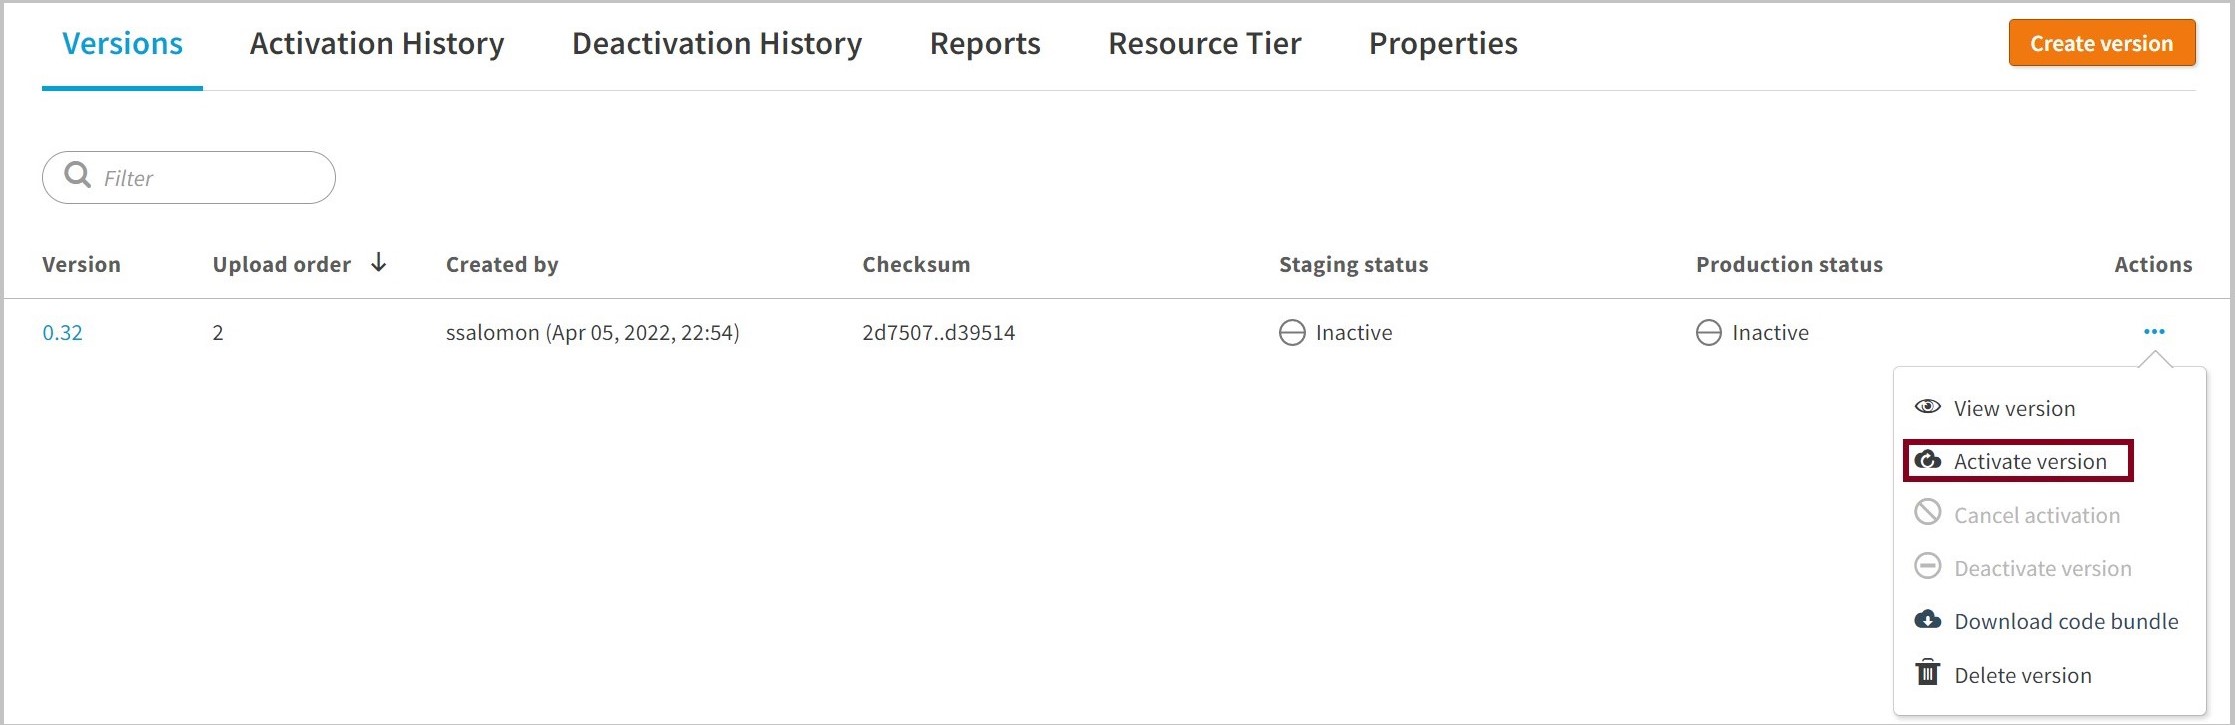Click into the Filter input field
The image size is (2235, 725).
tap(210, 178)
